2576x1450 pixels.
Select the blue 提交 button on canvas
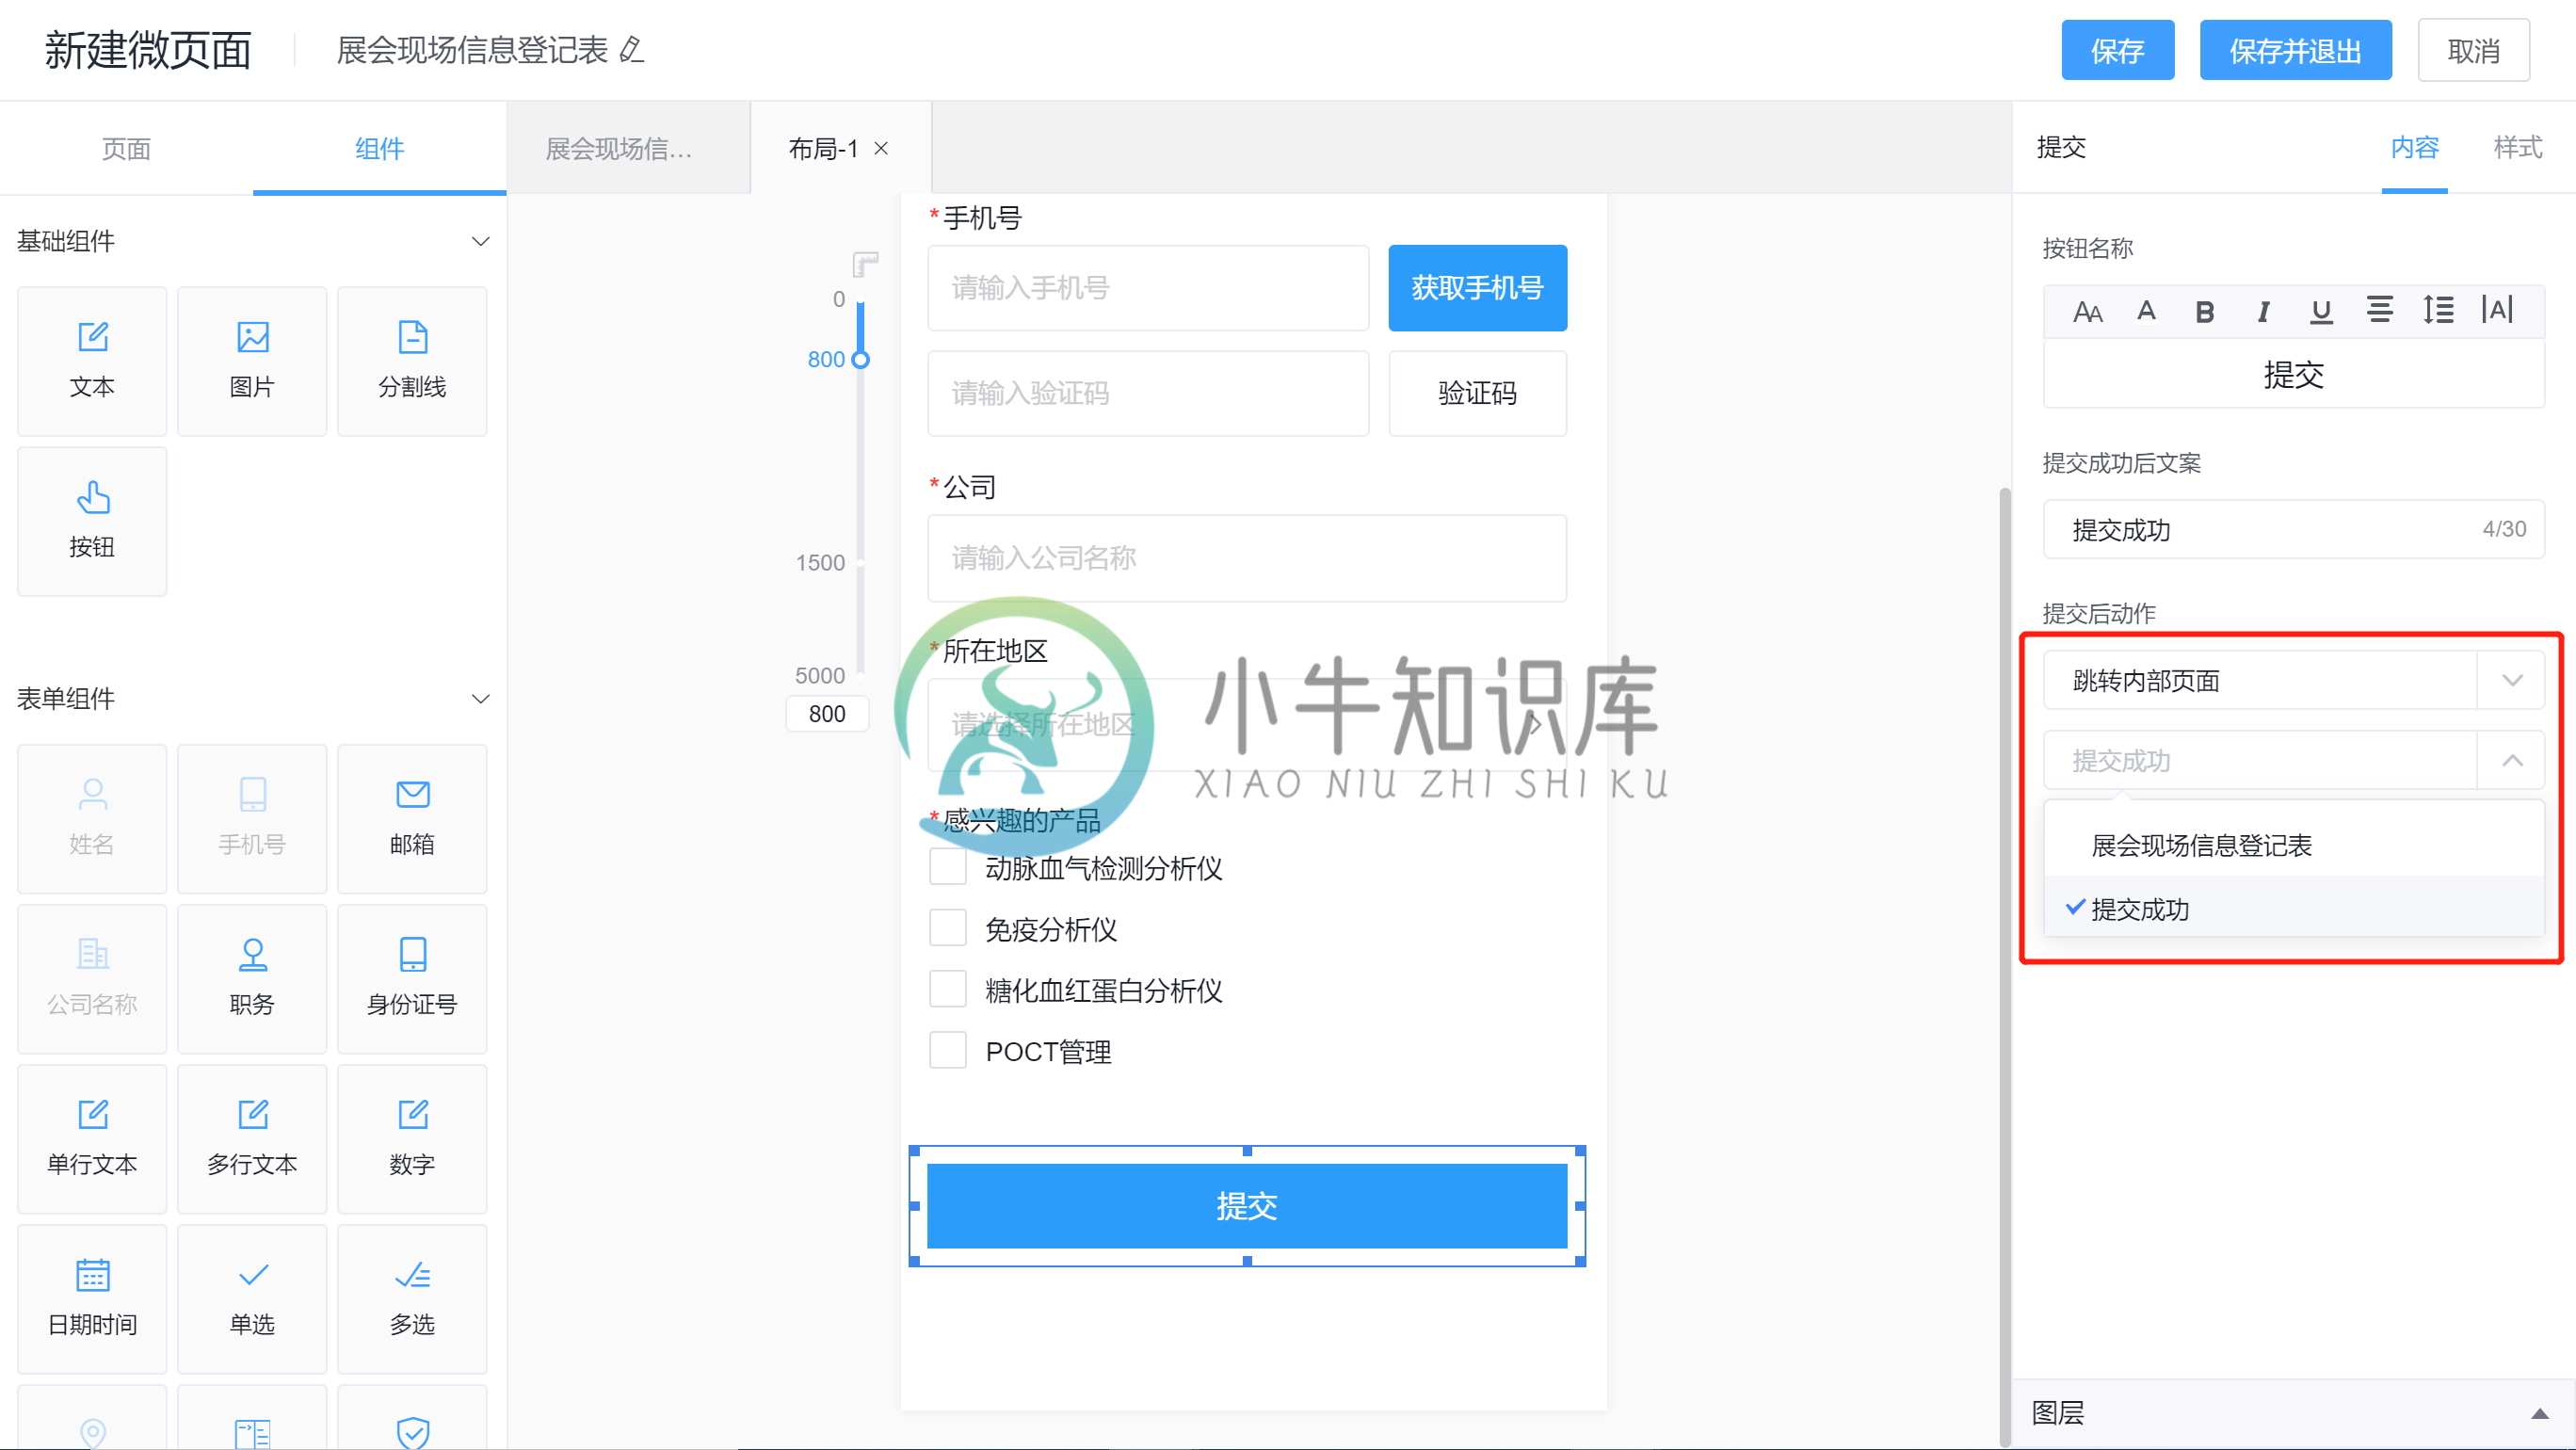tap(1246, 1205)
